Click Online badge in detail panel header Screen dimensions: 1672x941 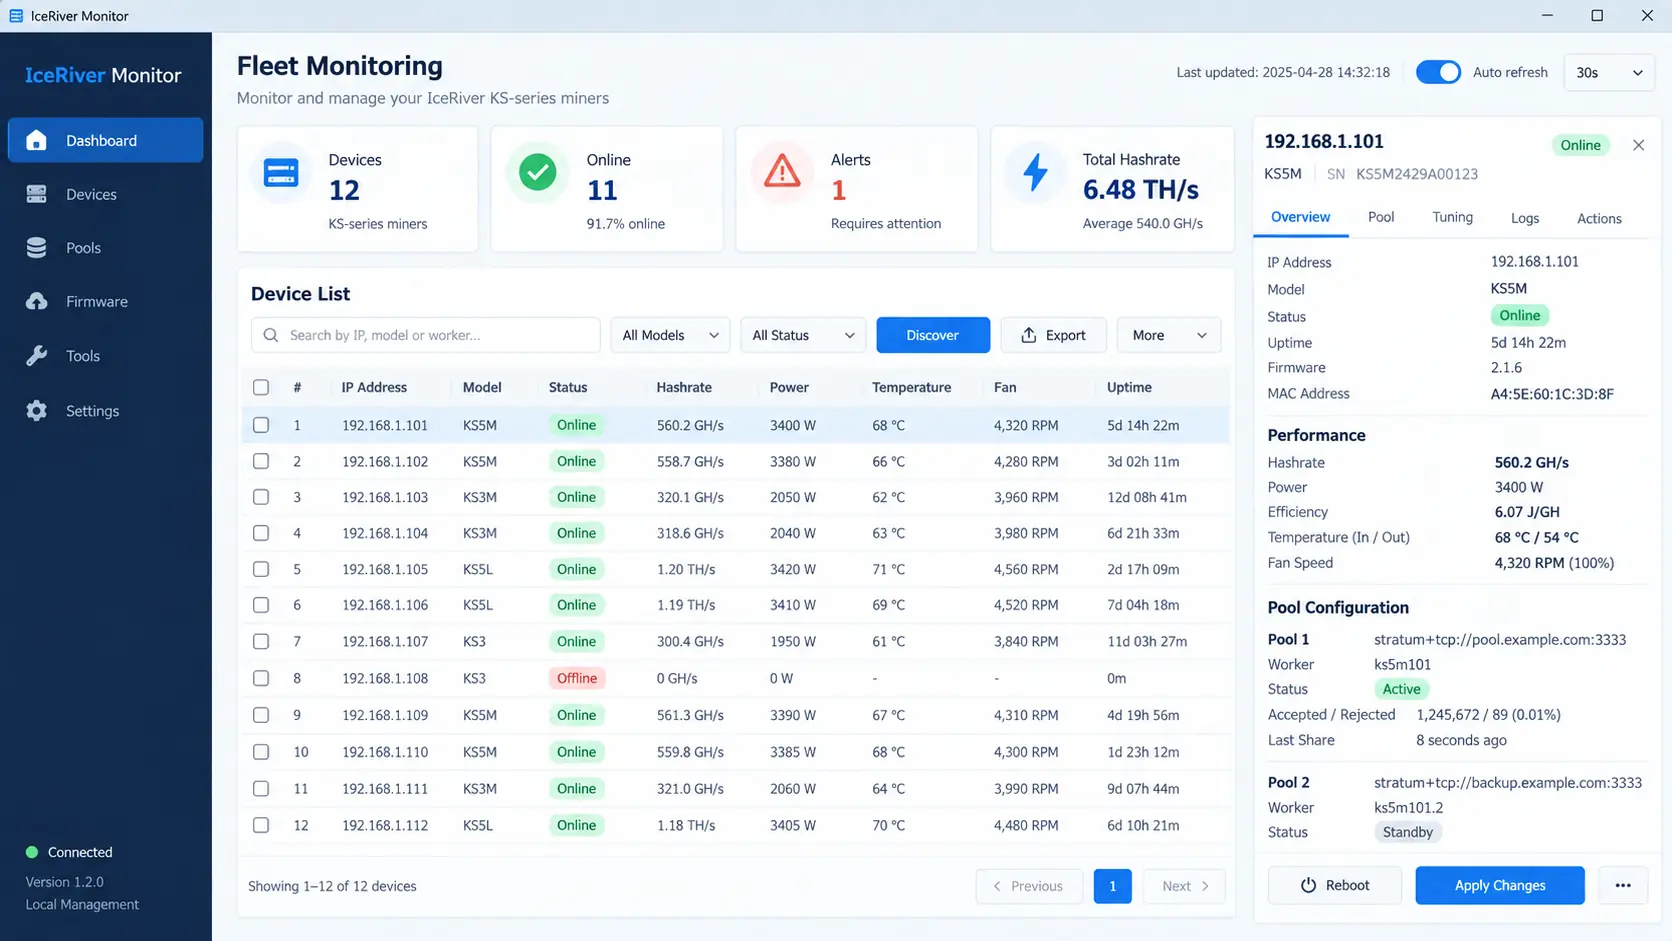[1581, 145]
